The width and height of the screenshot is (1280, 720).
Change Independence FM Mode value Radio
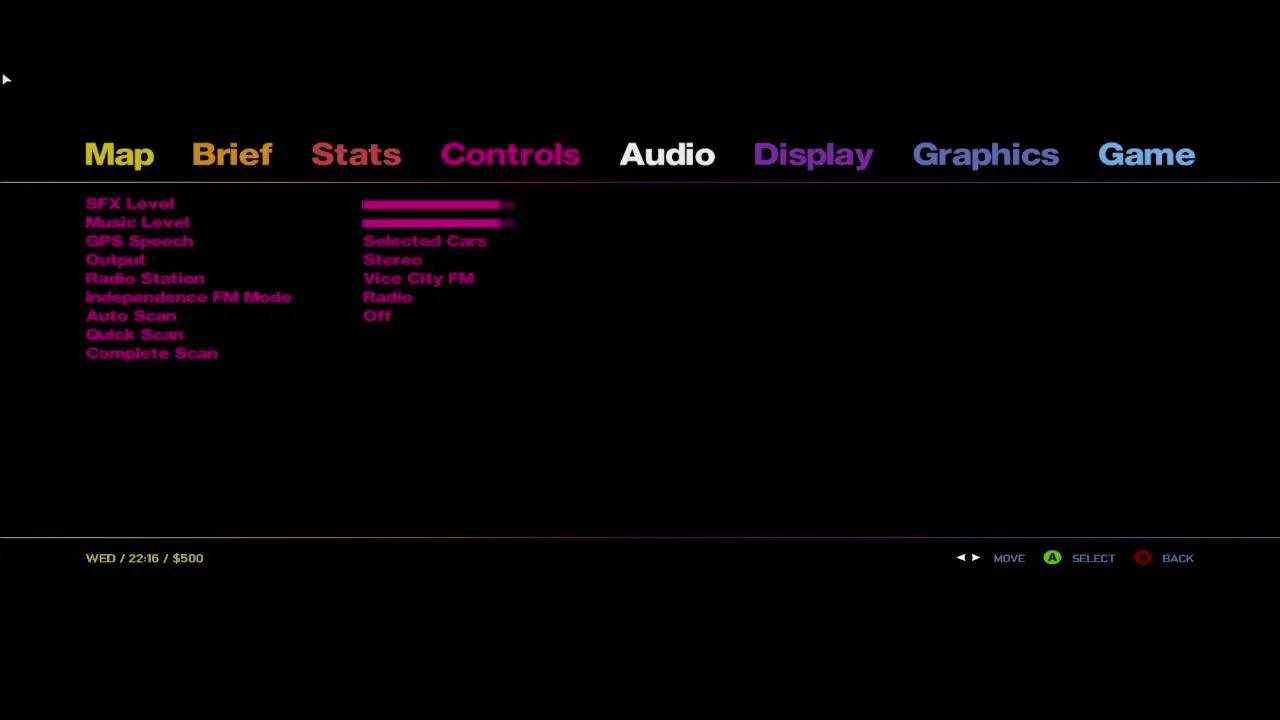387,297
